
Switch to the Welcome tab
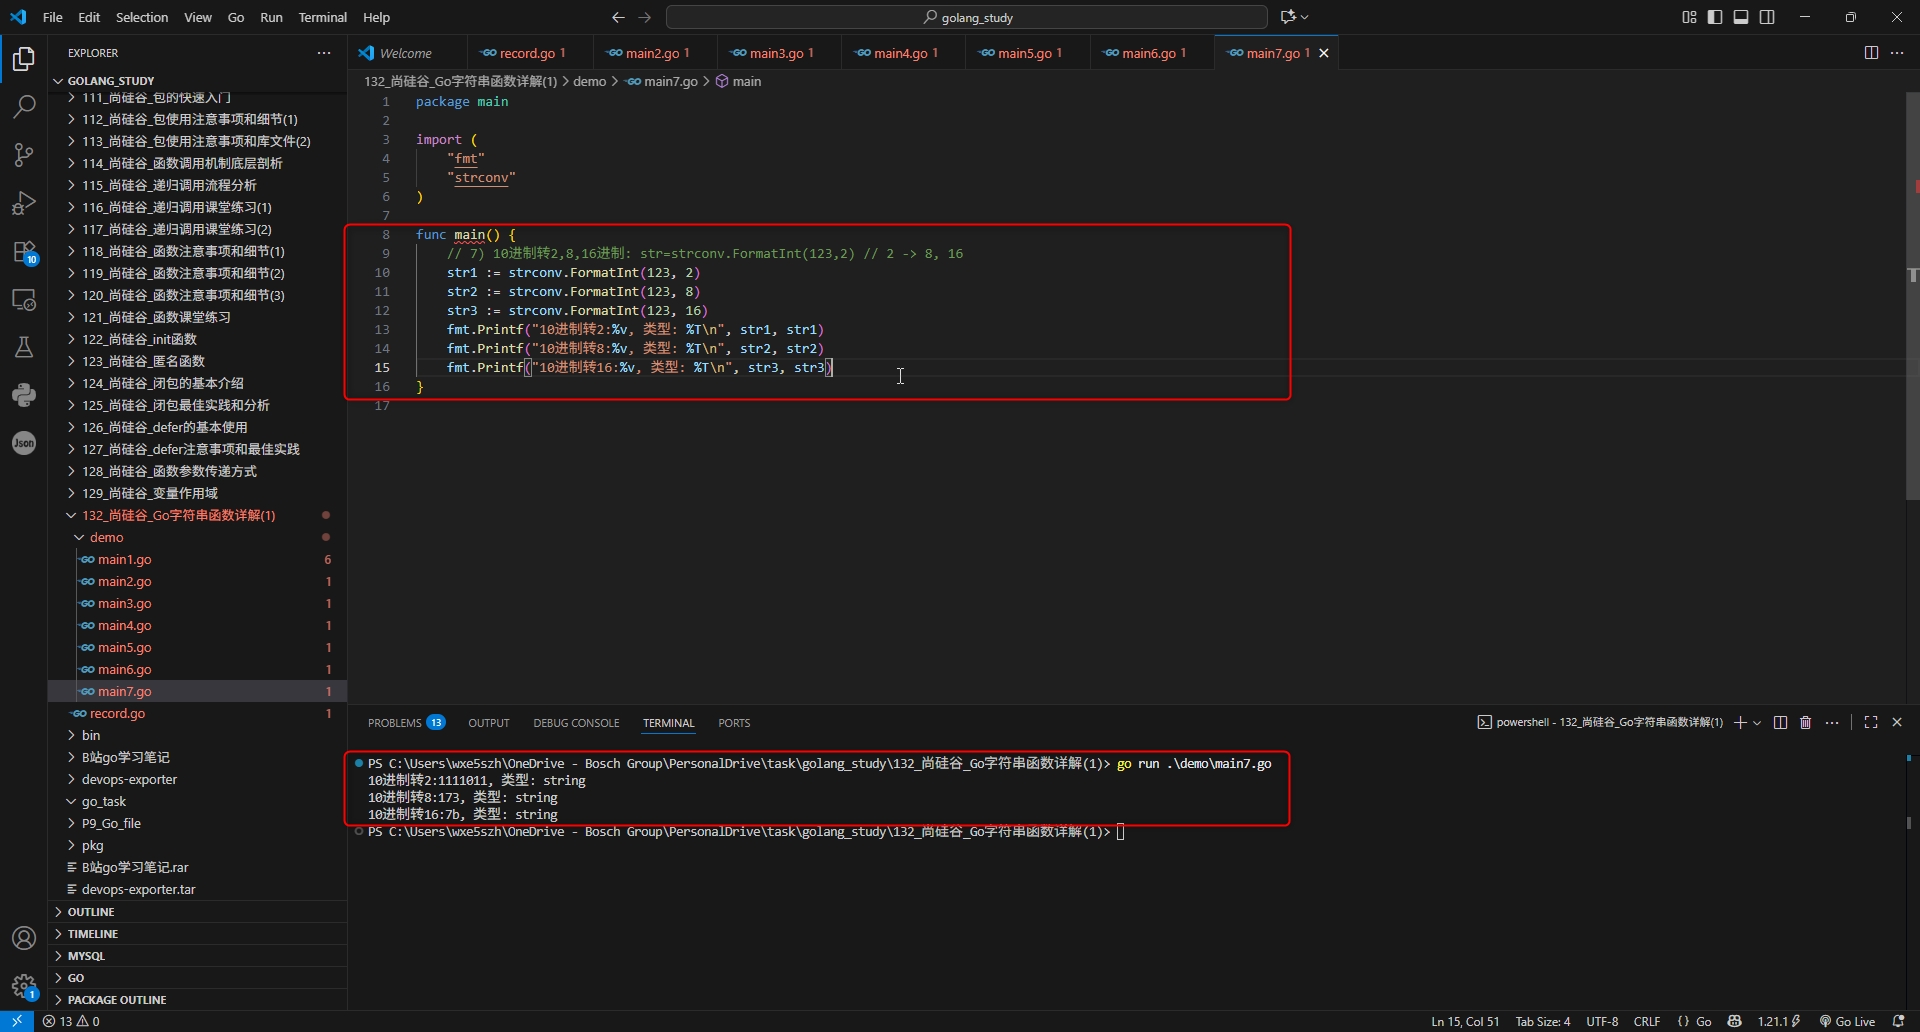[x=406, y=53]
